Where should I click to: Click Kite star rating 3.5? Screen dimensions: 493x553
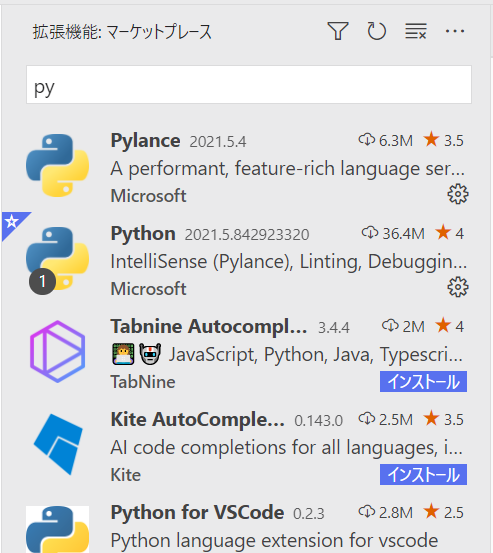[x=444, y=419]
